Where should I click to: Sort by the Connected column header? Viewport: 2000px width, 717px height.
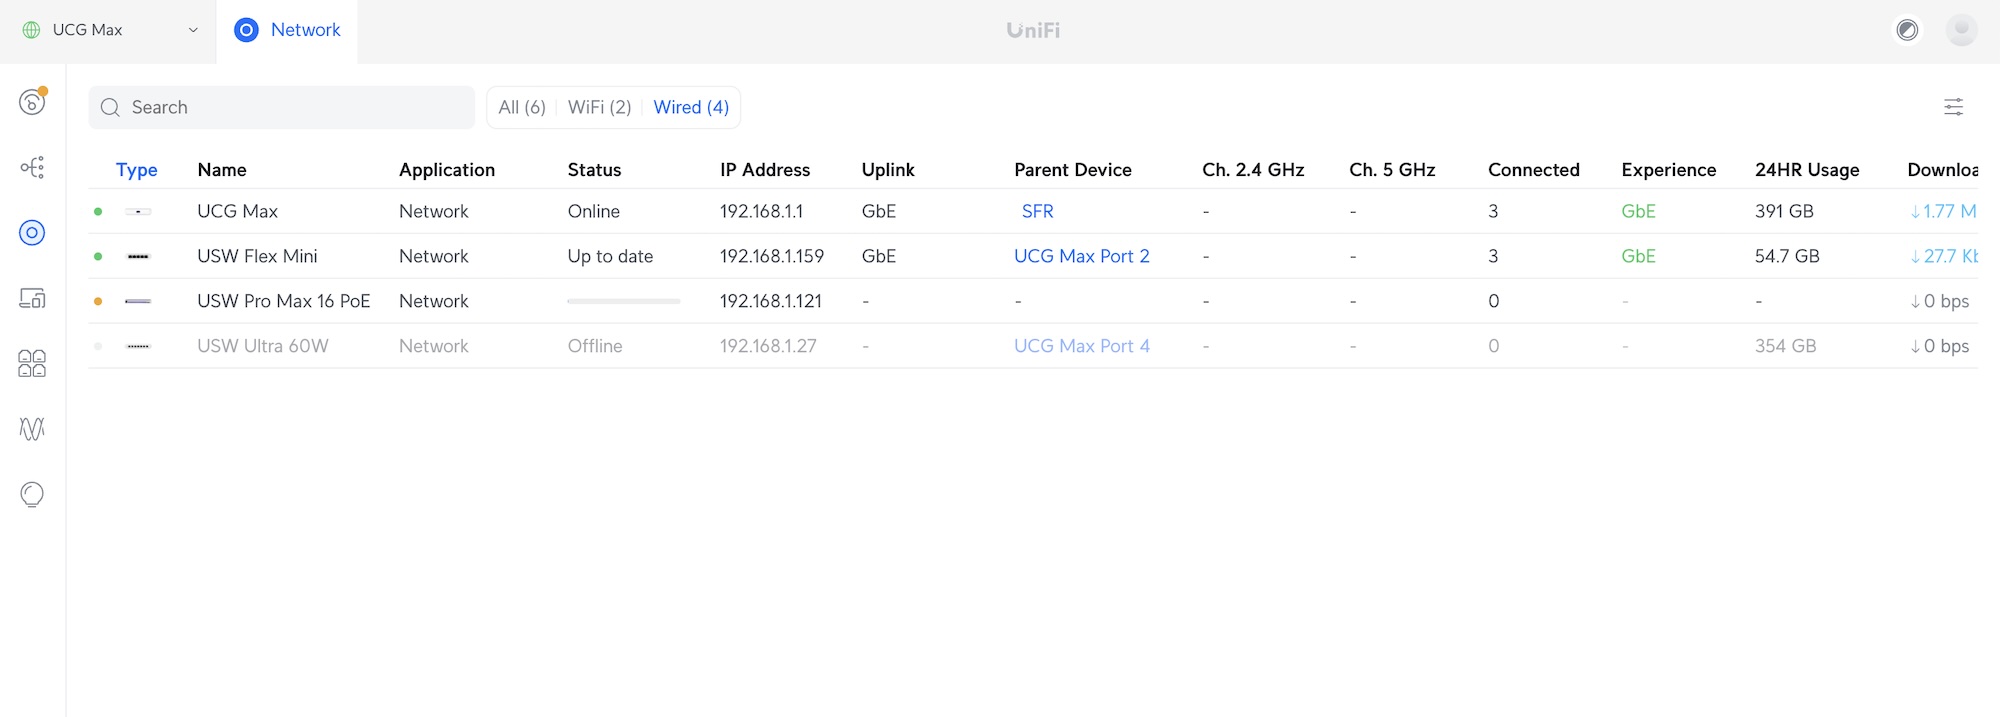1534,170
